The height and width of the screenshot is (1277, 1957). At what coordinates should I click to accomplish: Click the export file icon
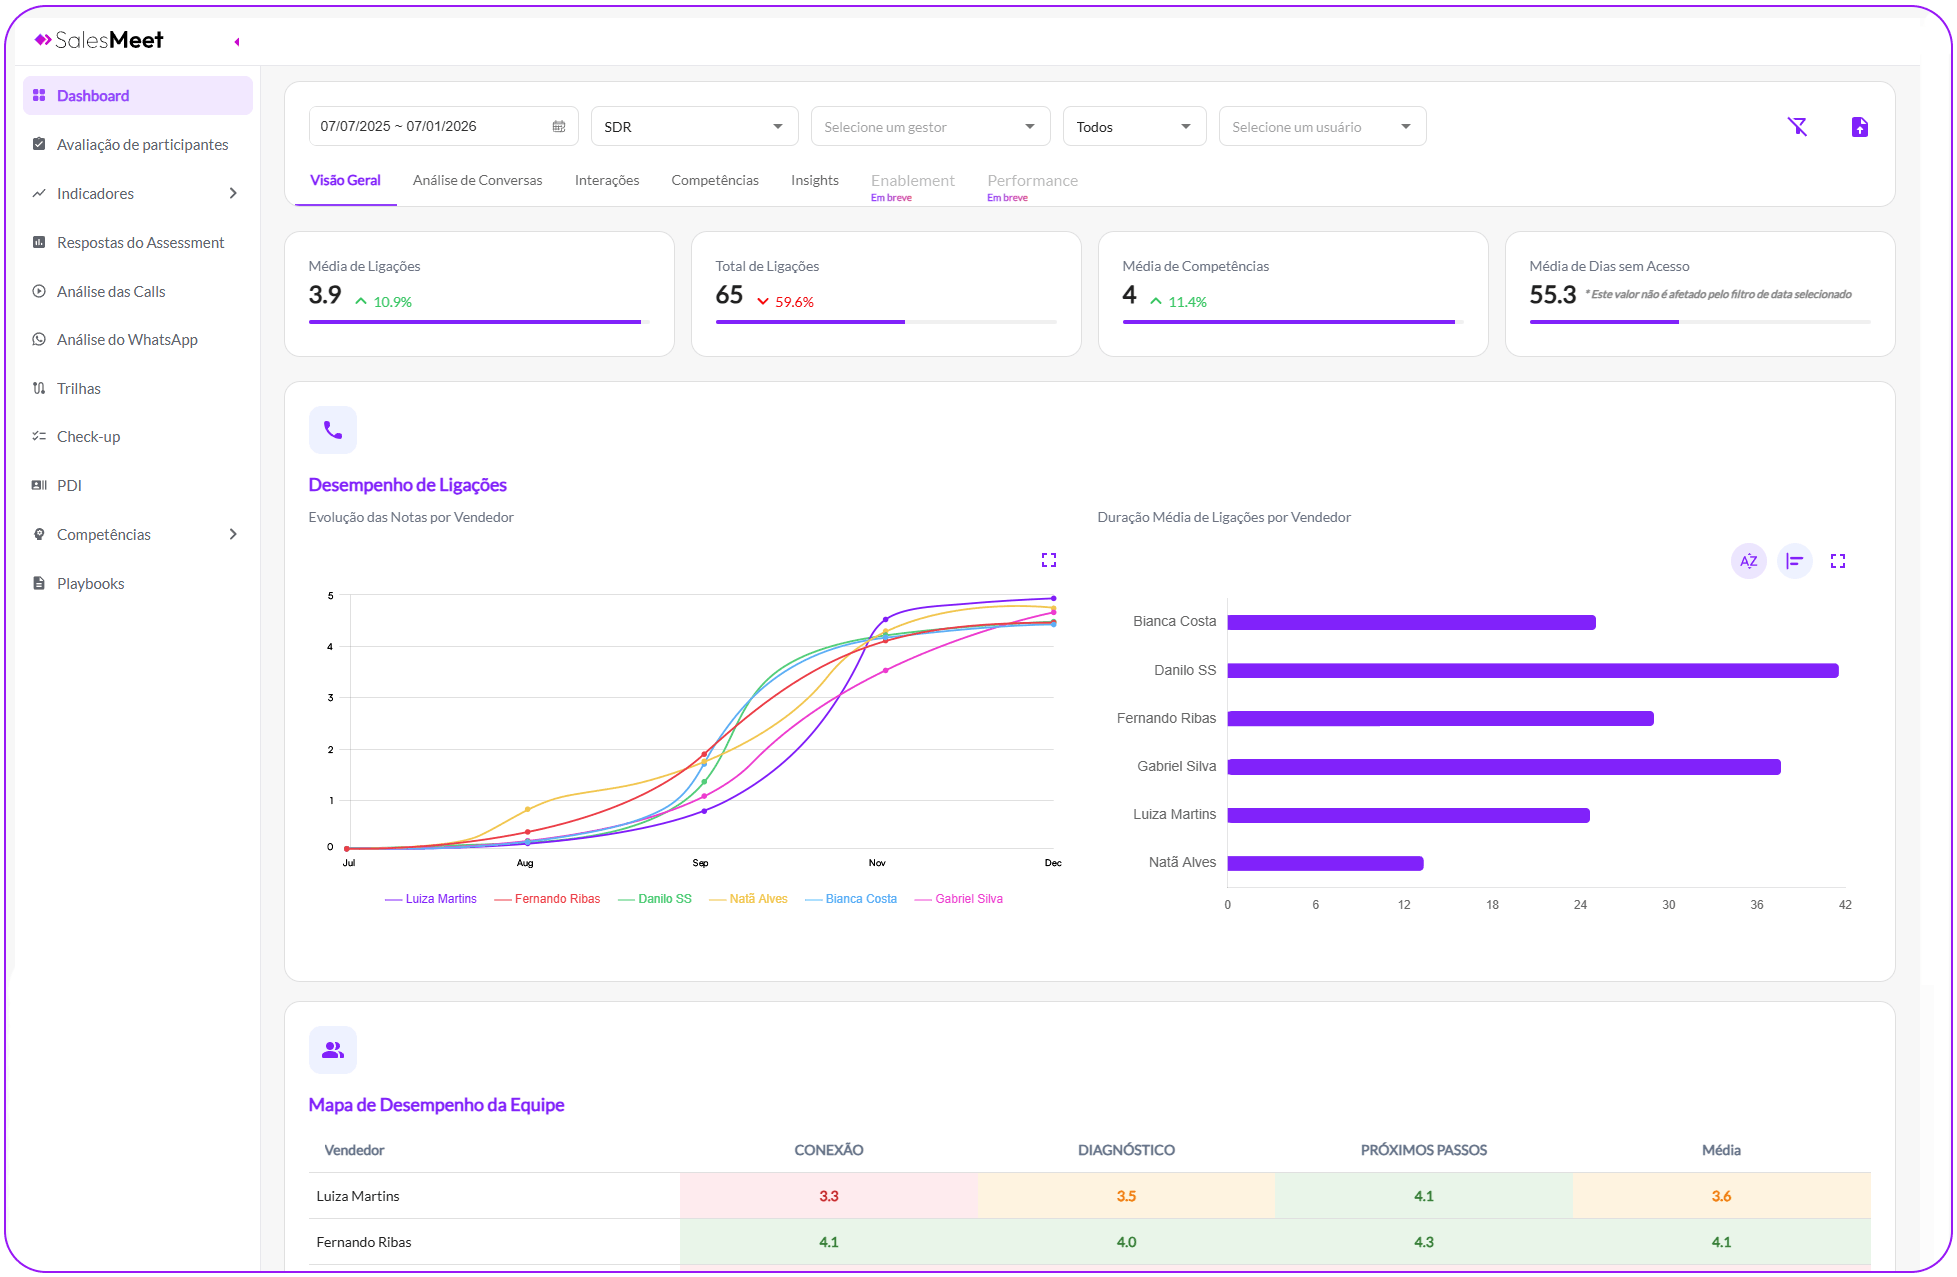coord(1859,126)
